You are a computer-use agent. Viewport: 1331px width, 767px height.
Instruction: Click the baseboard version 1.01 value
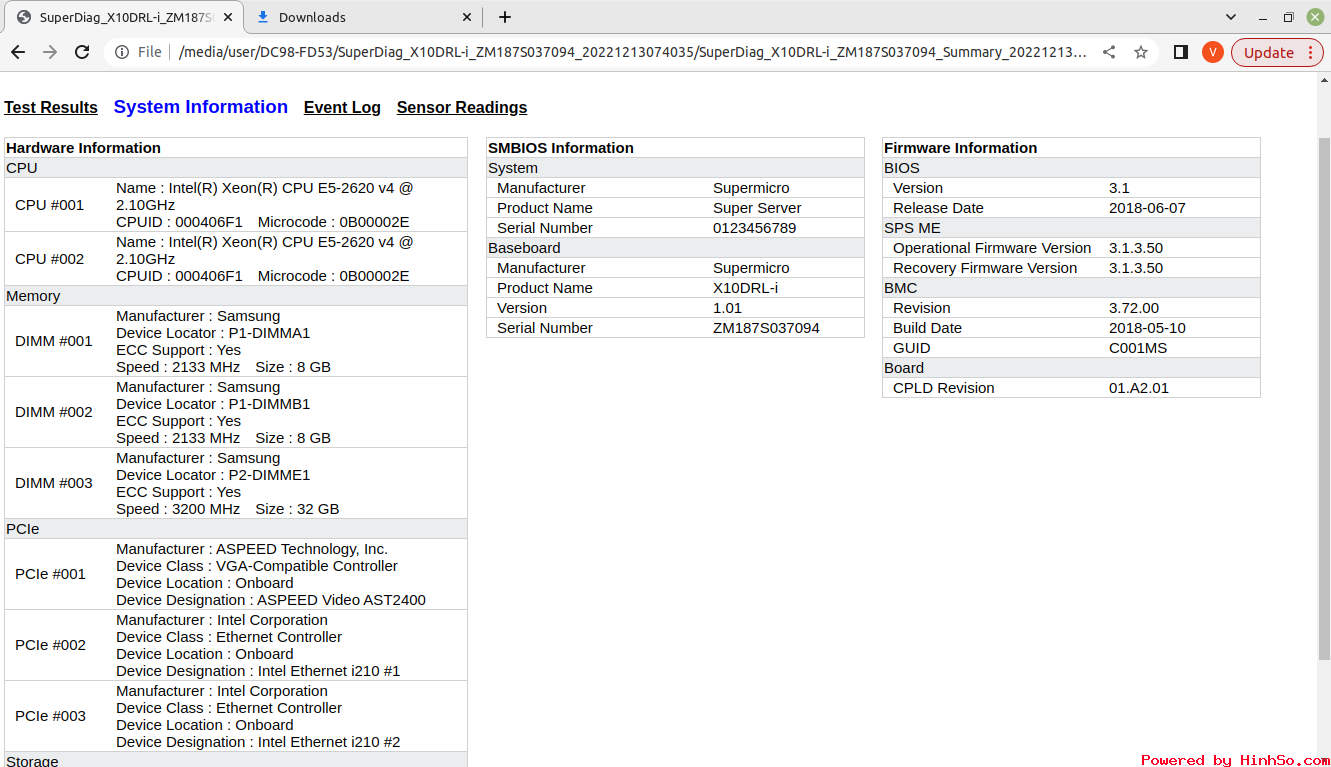727,308
